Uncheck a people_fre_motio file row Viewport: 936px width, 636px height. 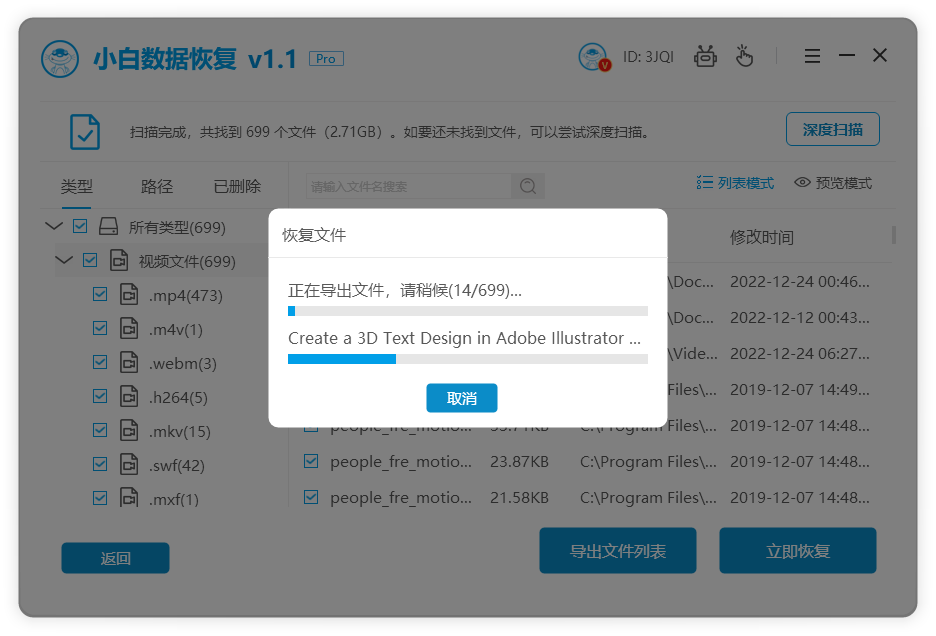point(310,462)
